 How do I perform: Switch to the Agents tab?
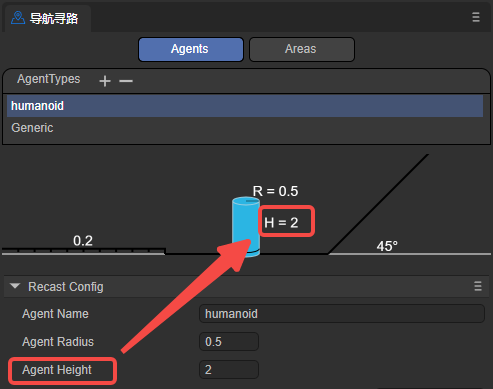click(x=191, y=49)
